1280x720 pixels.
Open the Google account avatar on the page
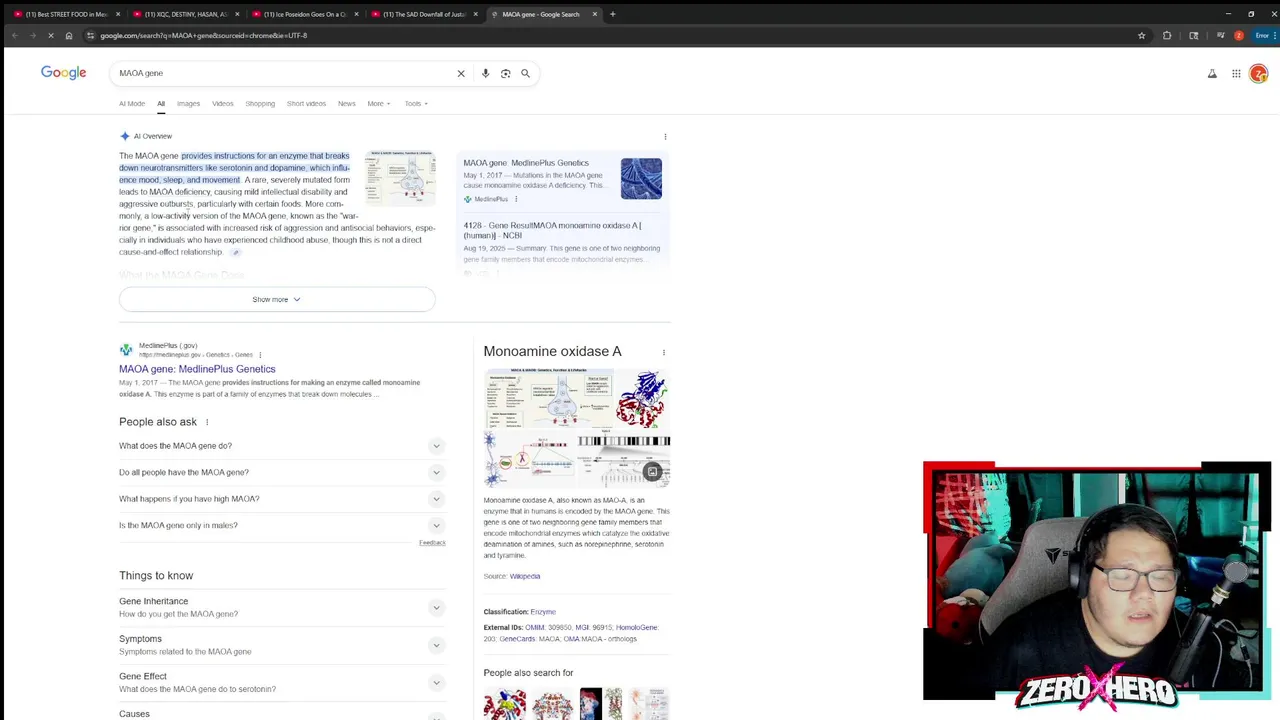click(1259, 73)
